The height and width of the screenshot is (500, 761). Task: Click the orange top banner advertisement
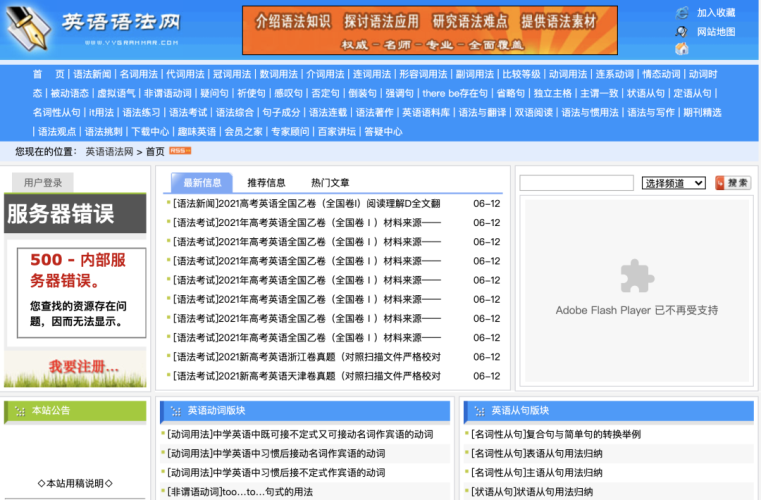[429, 30]
